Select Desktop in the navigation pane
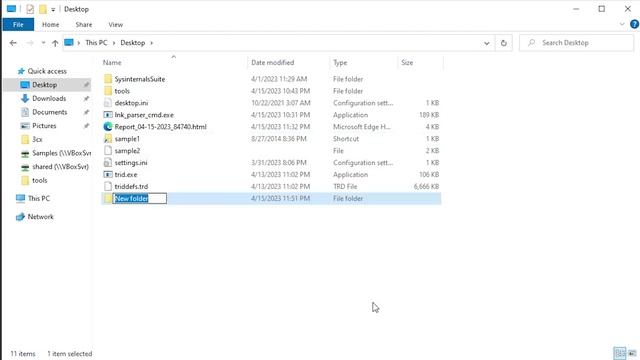Image resolution: width=640 pixels, height=360 pixels. pyautogui.click(x=44, y=85)
